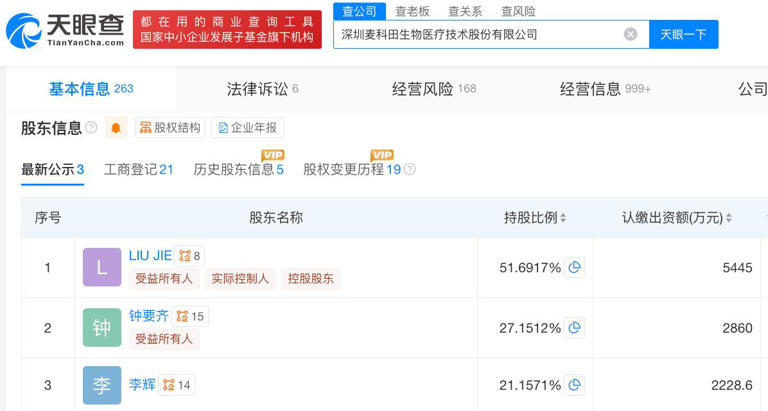Screen dimensions: 768x411
Task: Click the TianYanCha logo
Action: click(62, 30)
